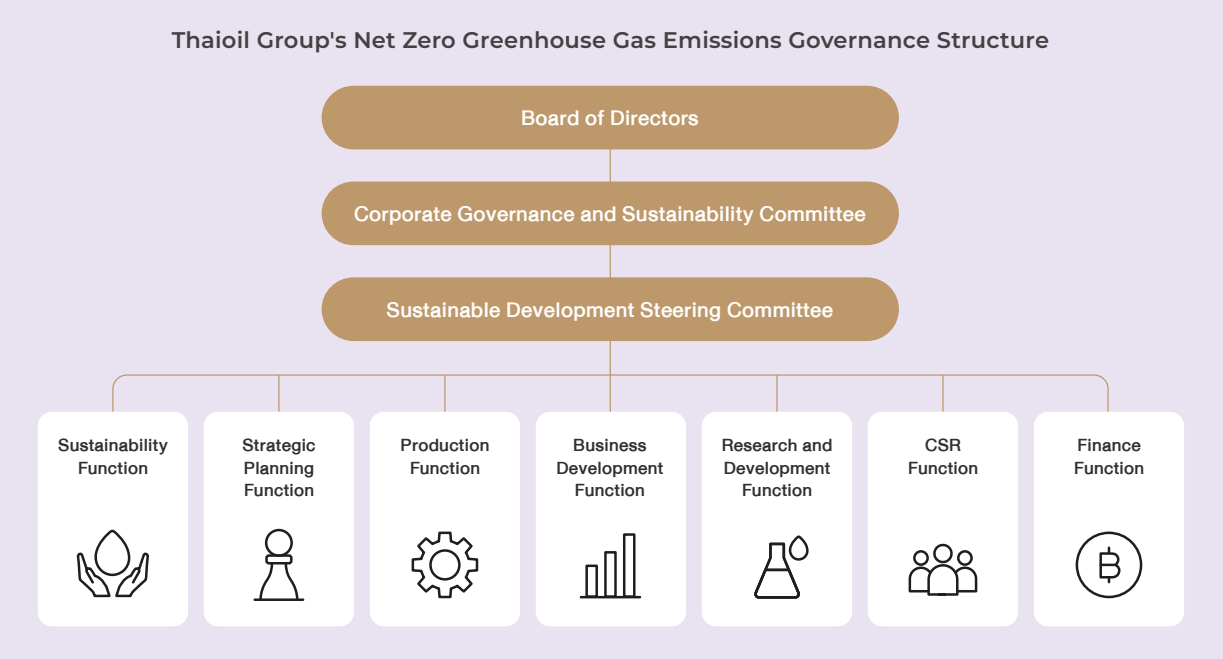Click empty area of Finance Function card

coord(1108,505)
